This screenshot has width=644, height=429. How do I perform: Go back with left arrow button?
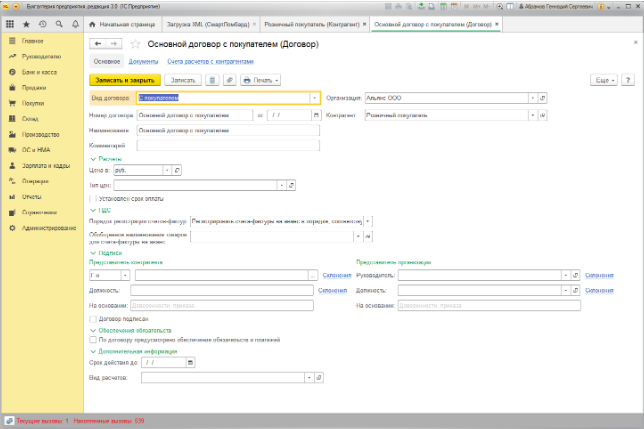coord(98,44)
